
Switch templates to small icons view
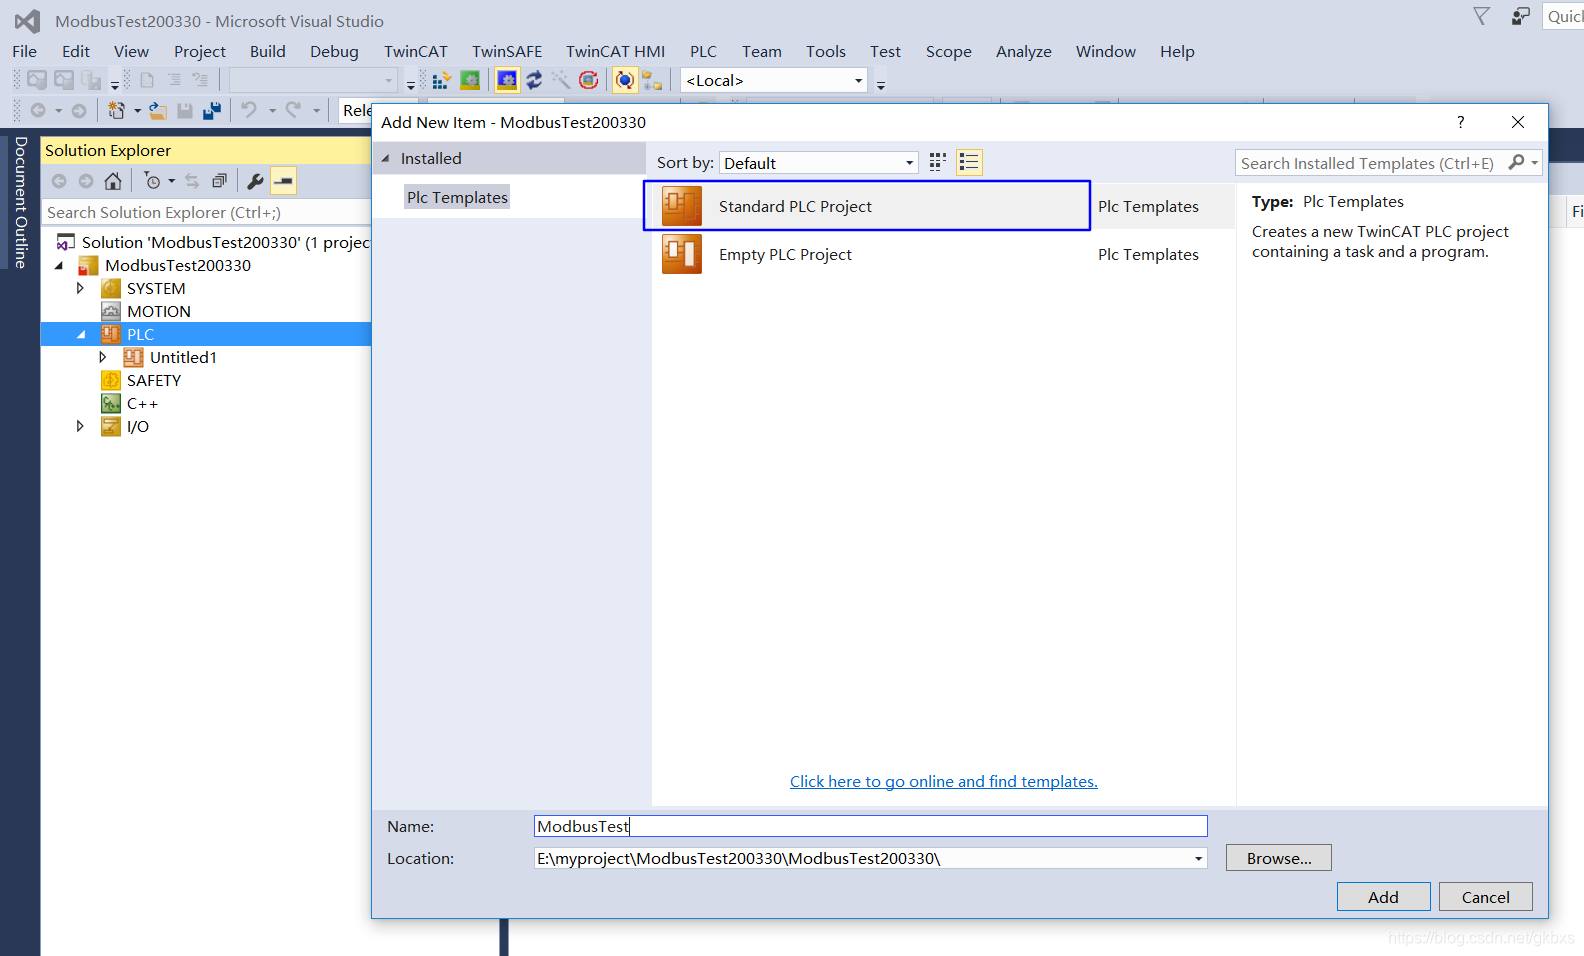937,162
